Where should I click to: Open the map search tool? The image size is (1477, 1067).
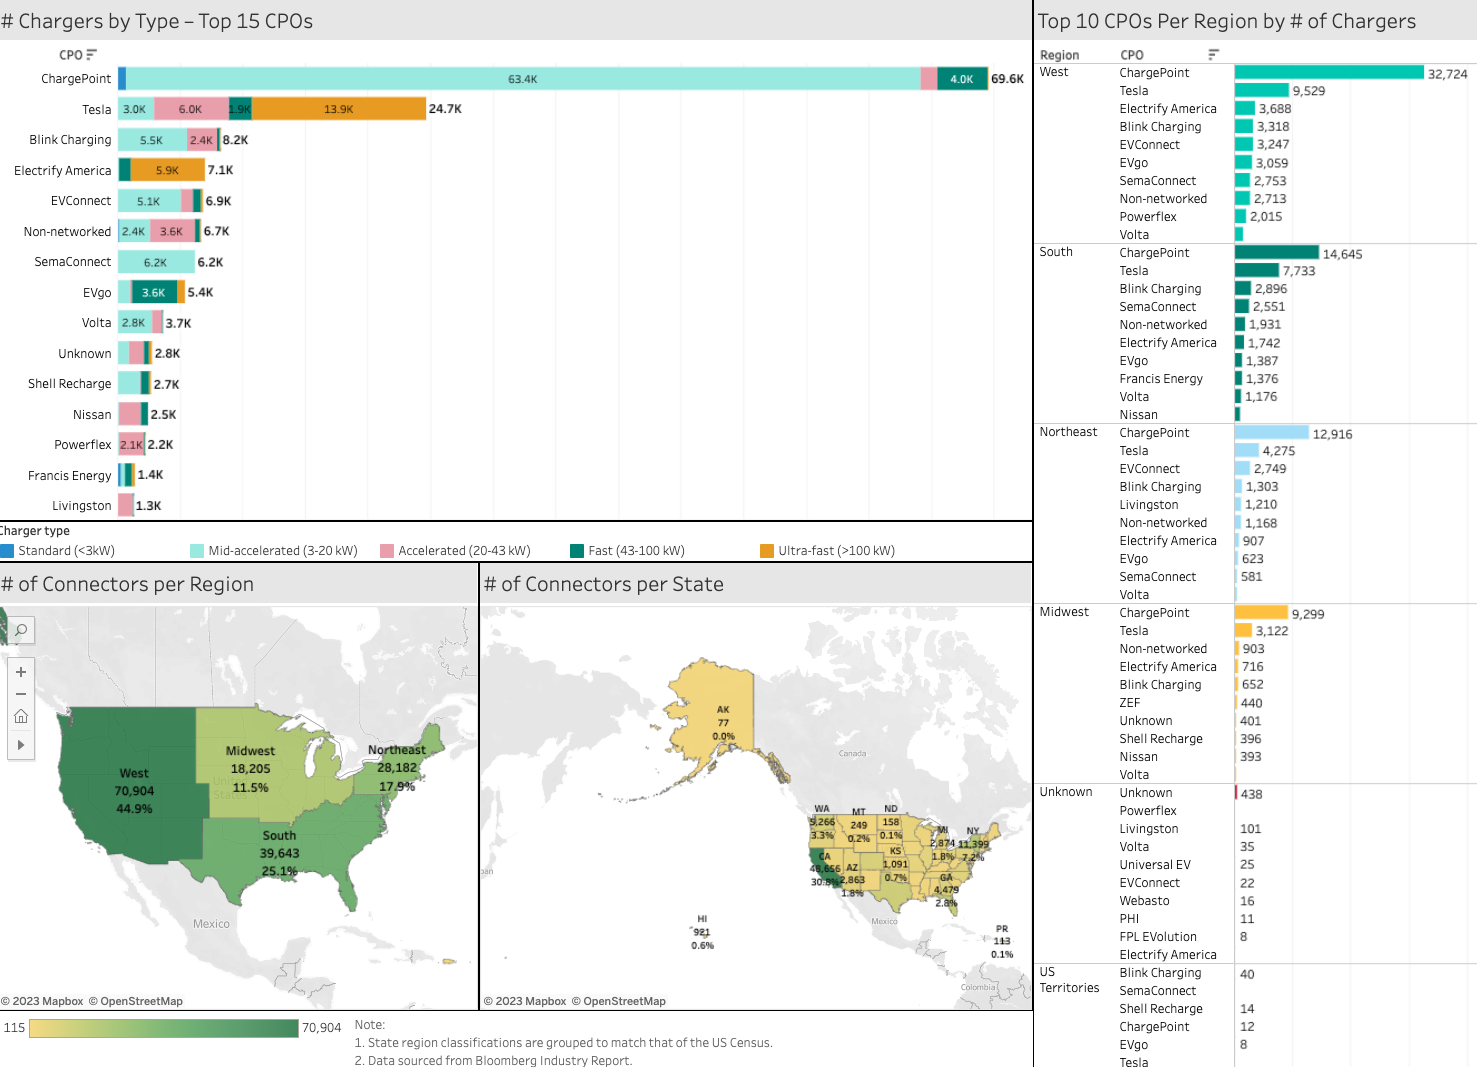[x=20, y=630]
